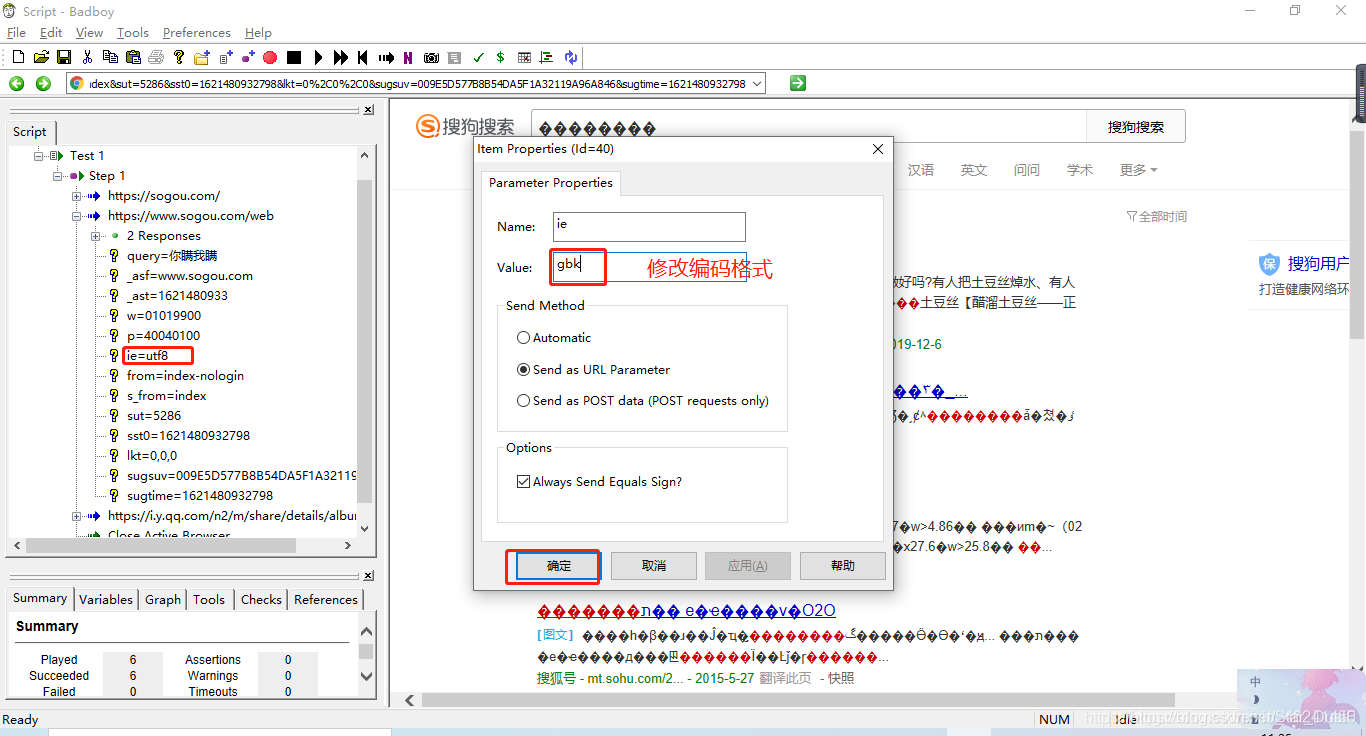Screen dimensions: 1366x736
Task: Click the purple N navigation mode icon
Action: pos(408,58)
